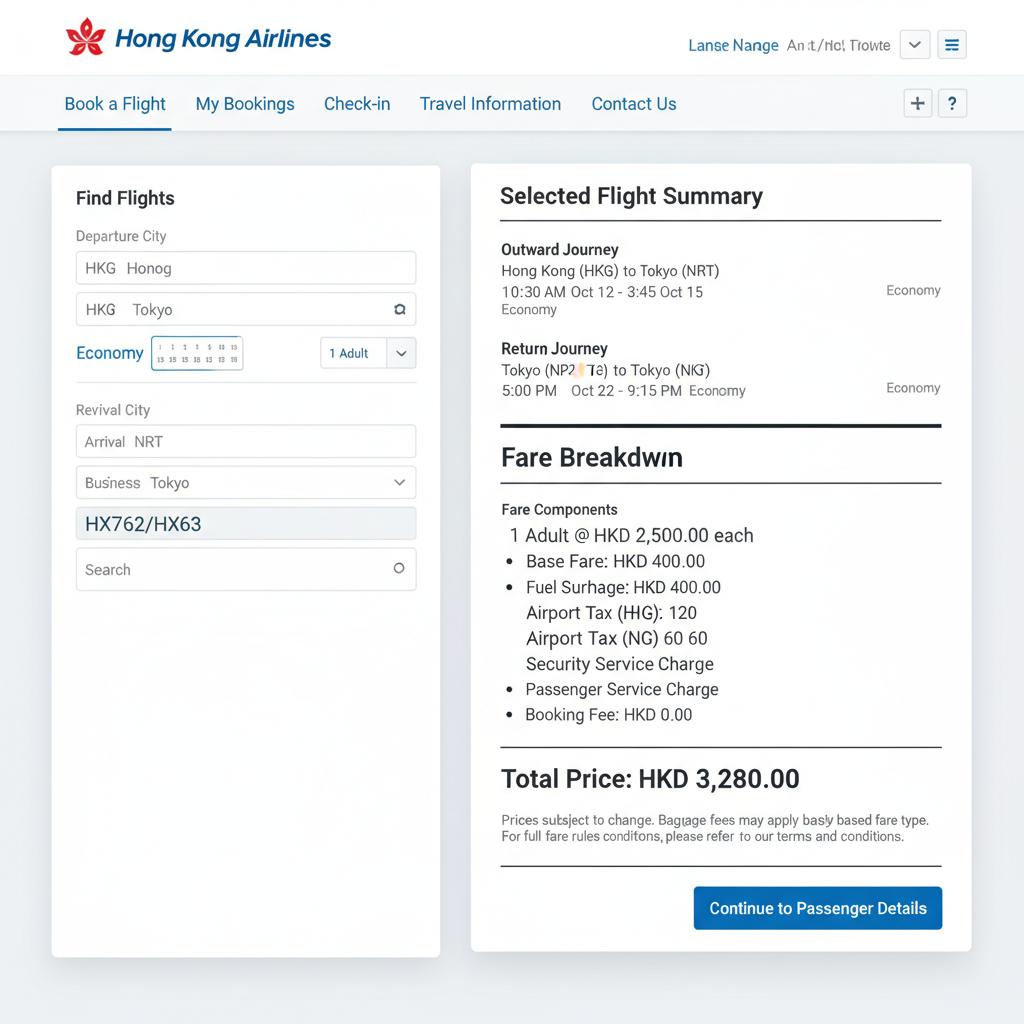
Task: Open Contact Us page
Action: 634,104
